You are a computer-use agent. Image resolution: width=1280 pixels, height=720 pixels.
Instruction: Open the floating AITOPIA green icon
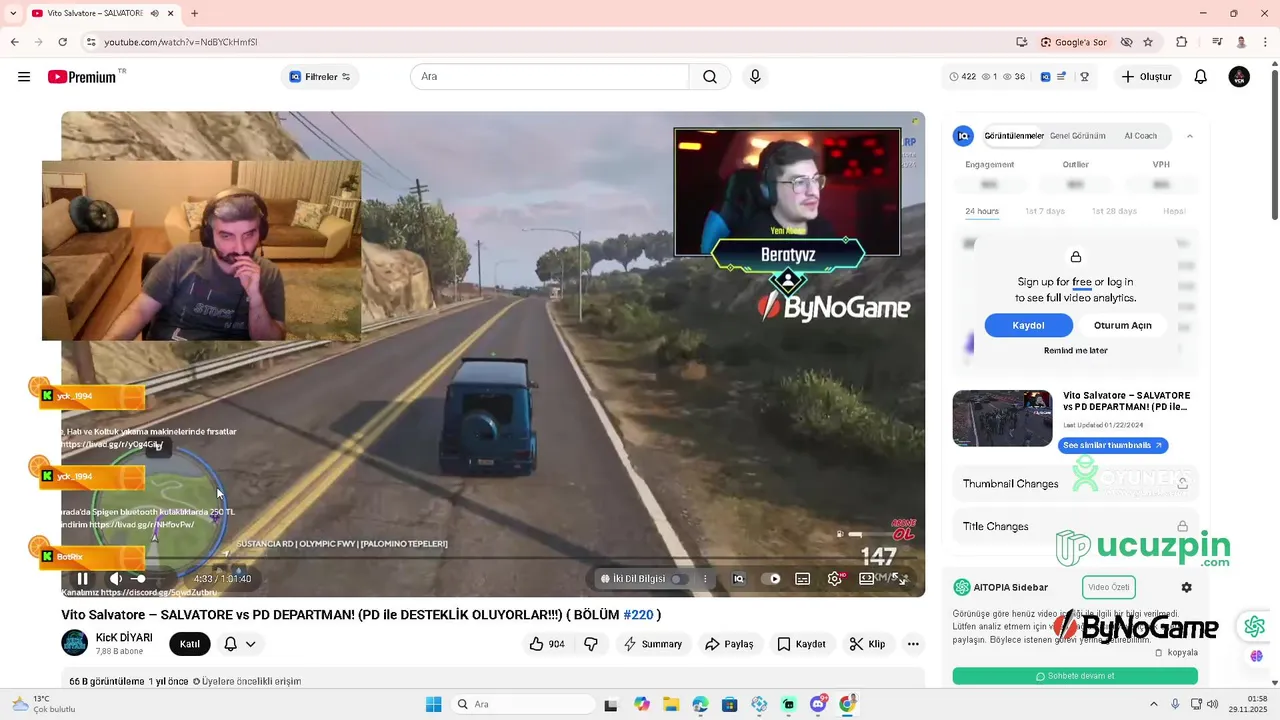1255,626
